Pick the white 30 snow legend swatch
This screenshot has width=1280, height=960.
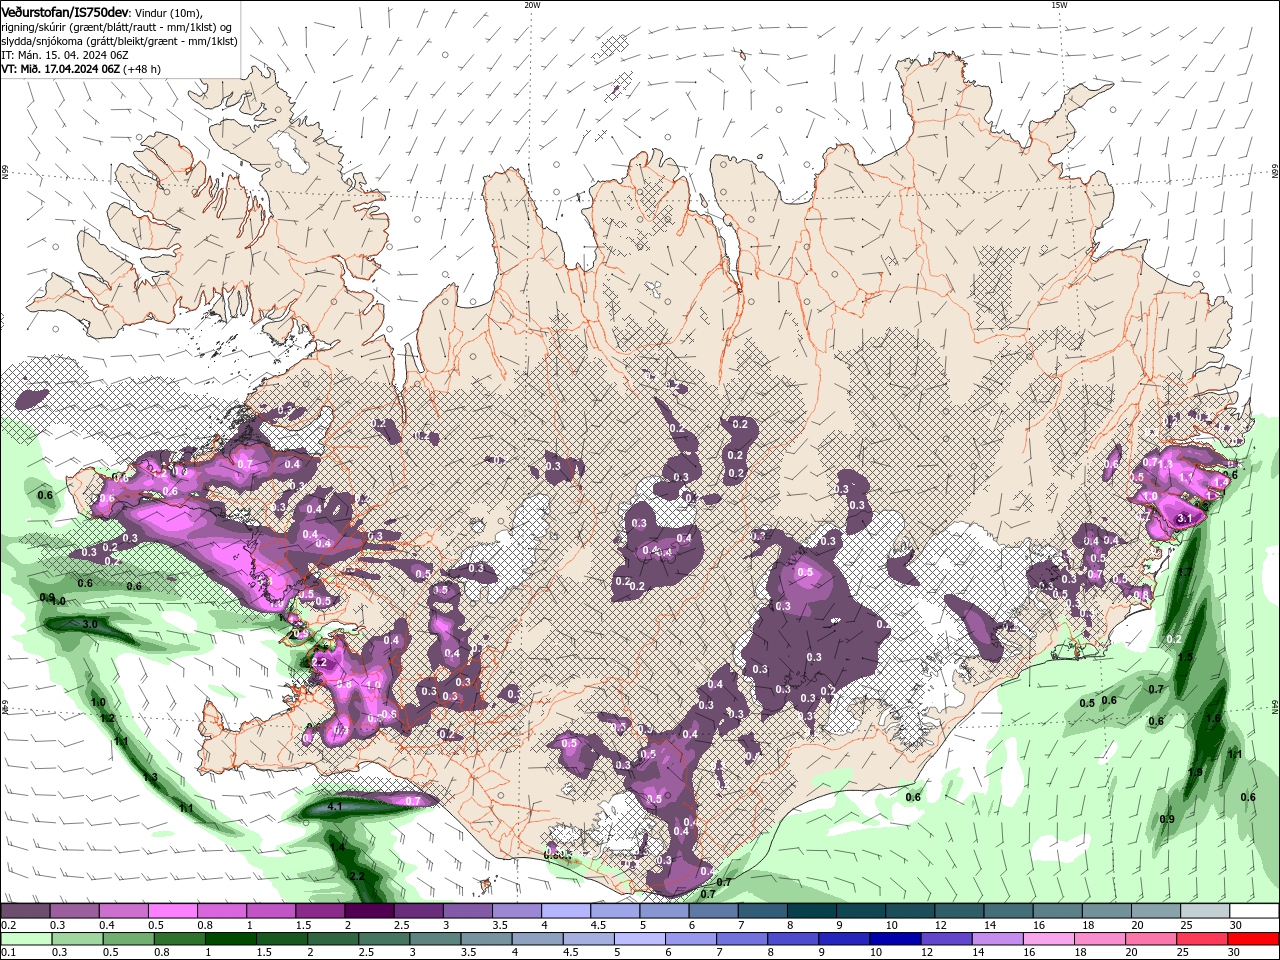tap(1254, 911)
